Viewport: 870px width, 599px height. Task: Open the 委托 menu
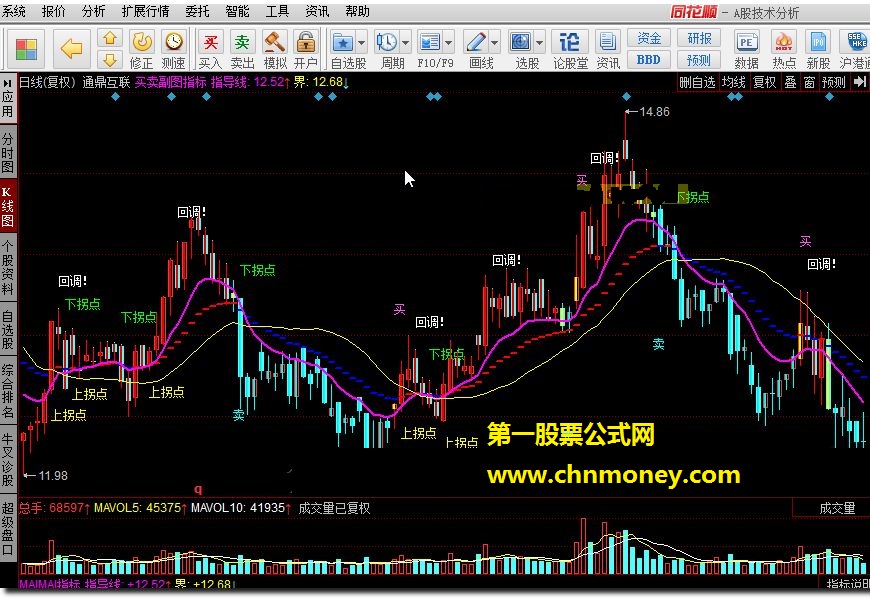198,11
